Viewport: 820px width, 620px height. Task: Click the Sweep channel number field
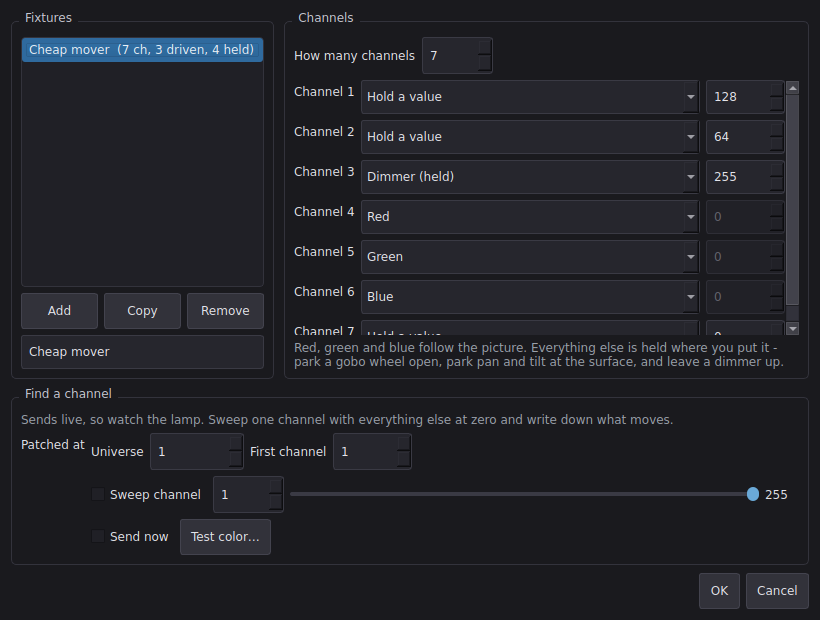[248, 495]
